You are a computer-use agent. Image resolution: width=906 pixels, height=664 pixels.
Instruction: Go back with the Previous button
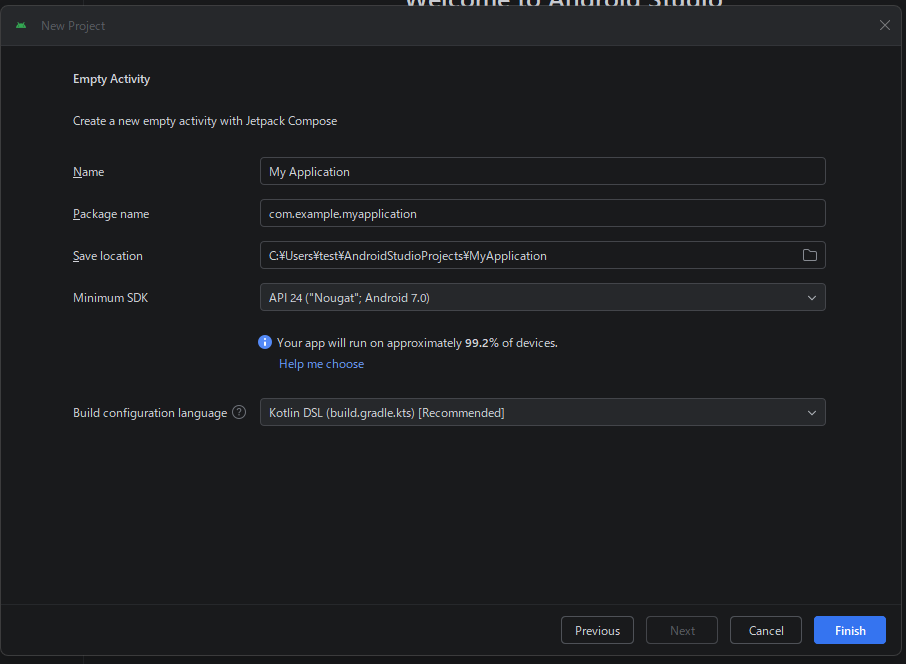pos(597,630)
